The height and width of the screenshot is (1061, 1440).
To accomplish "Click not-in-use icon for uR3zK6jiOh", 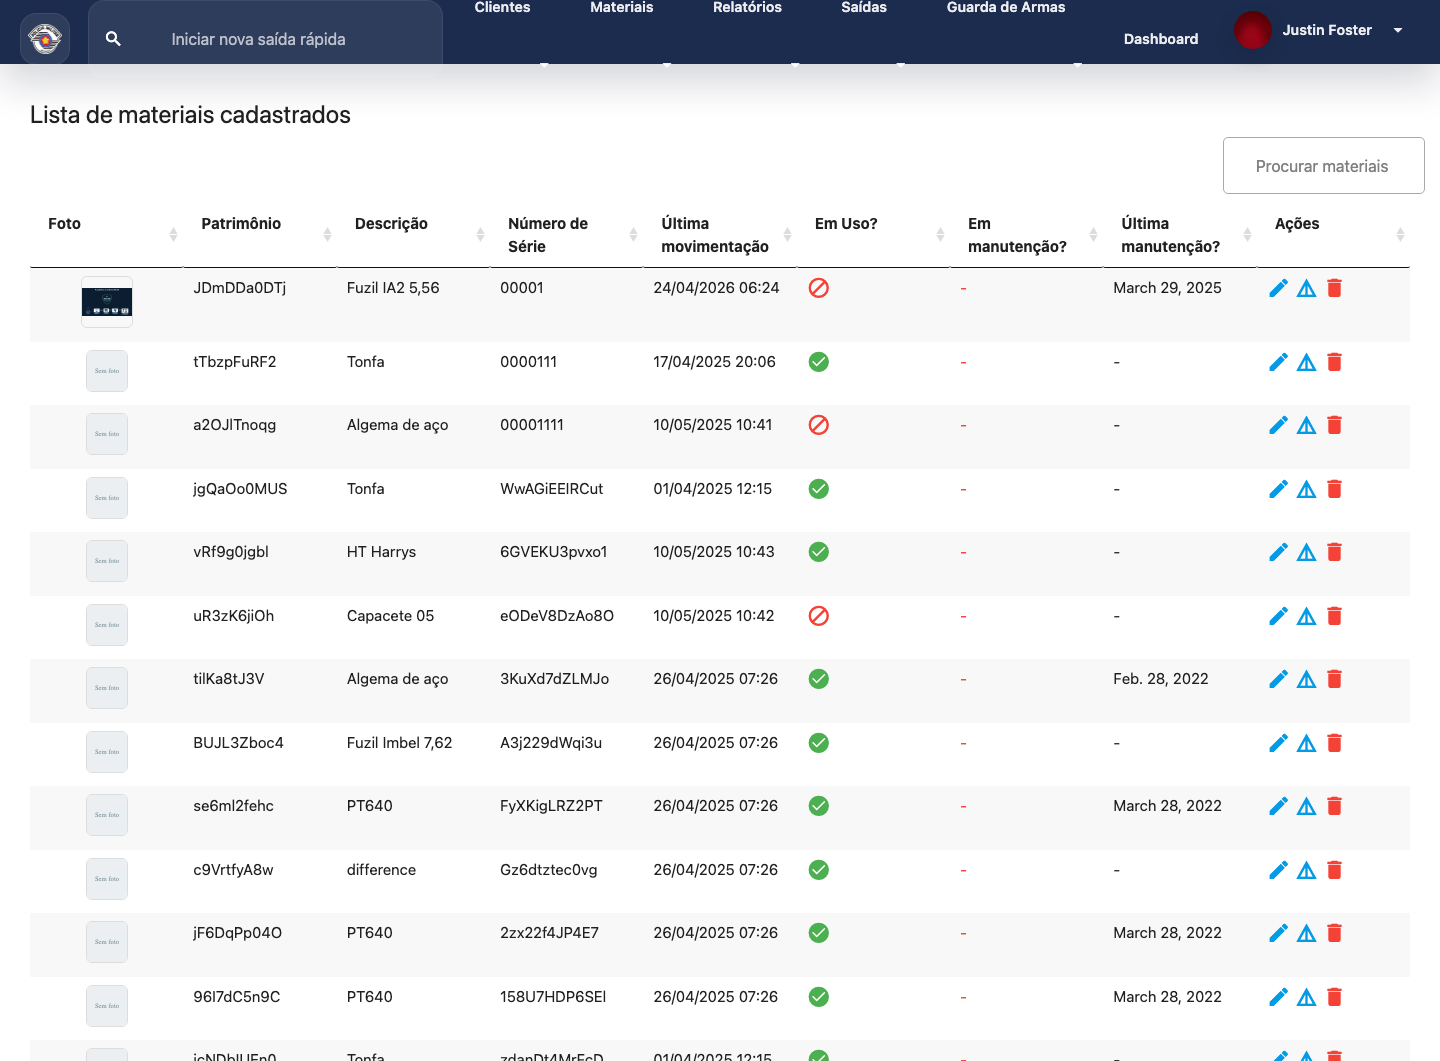I will [x=818, y=616].
